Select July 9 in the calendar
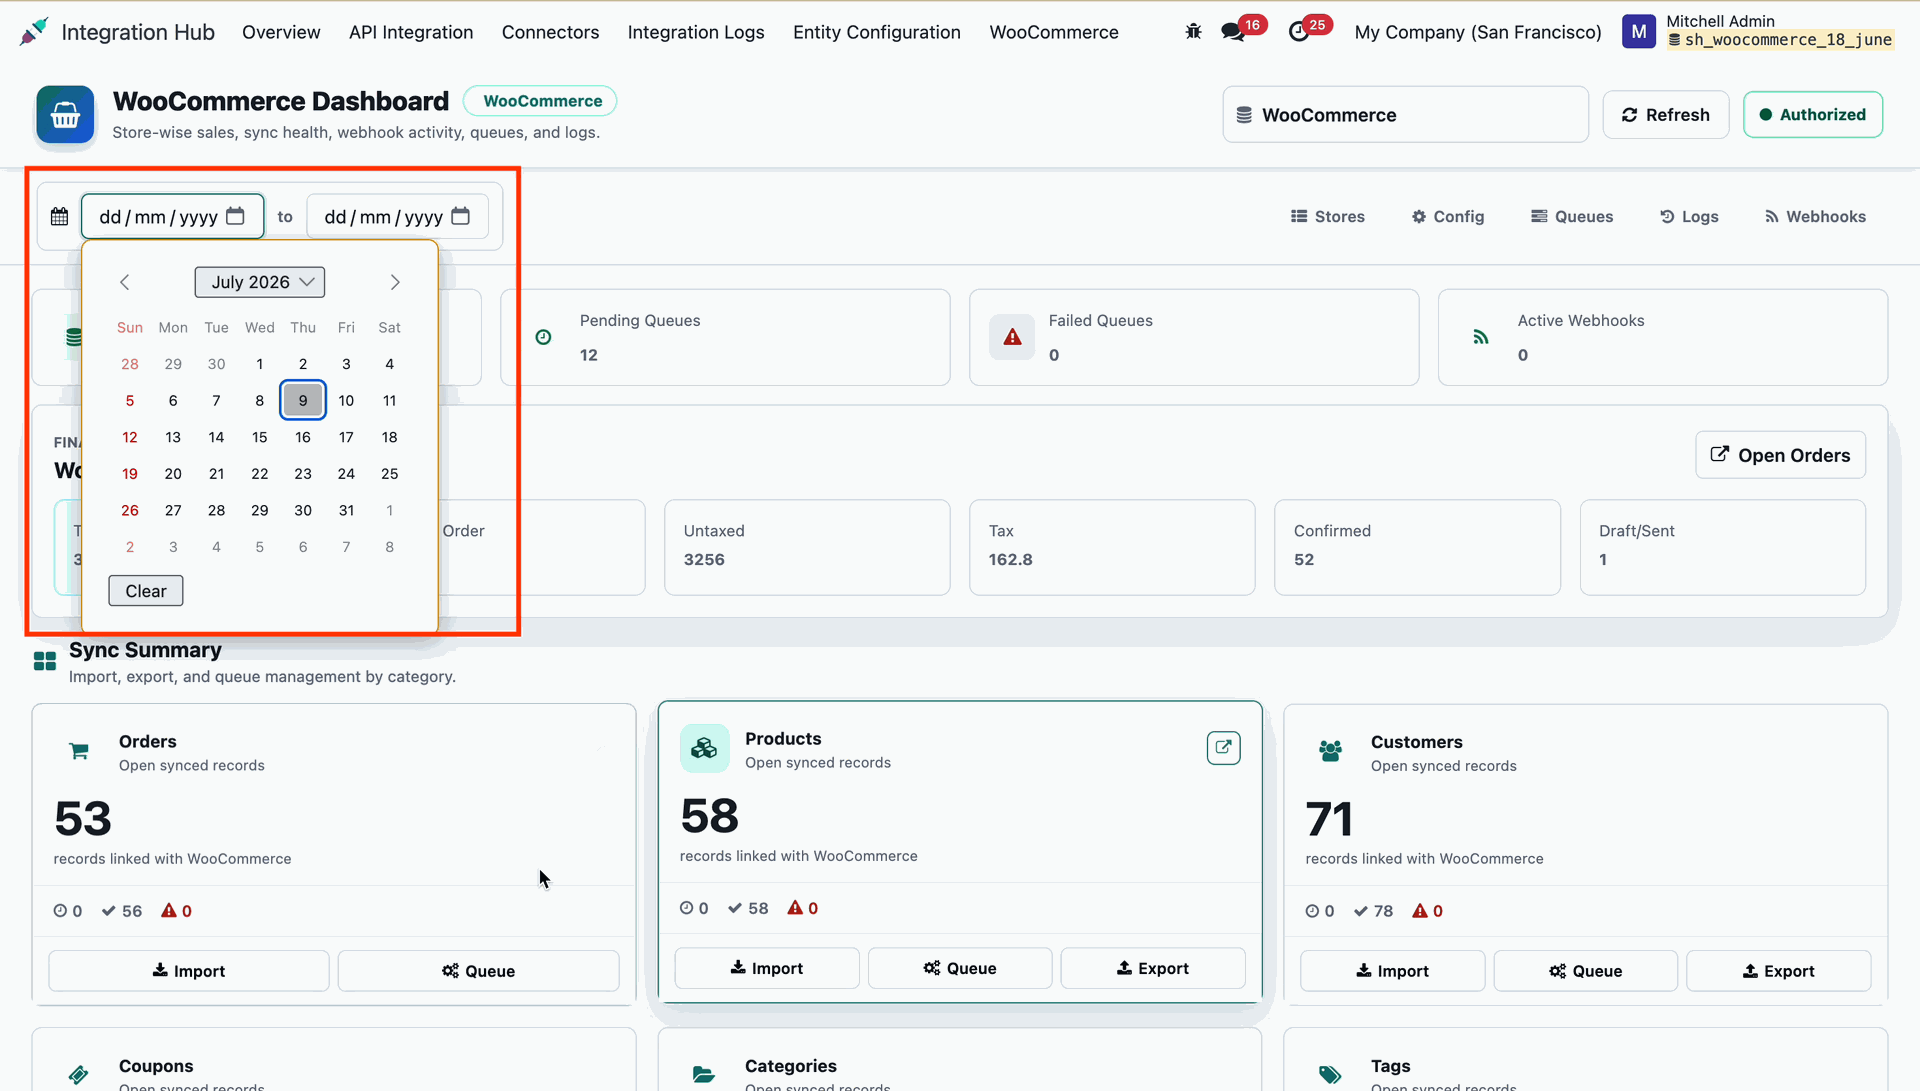 (x=303, y=400)
